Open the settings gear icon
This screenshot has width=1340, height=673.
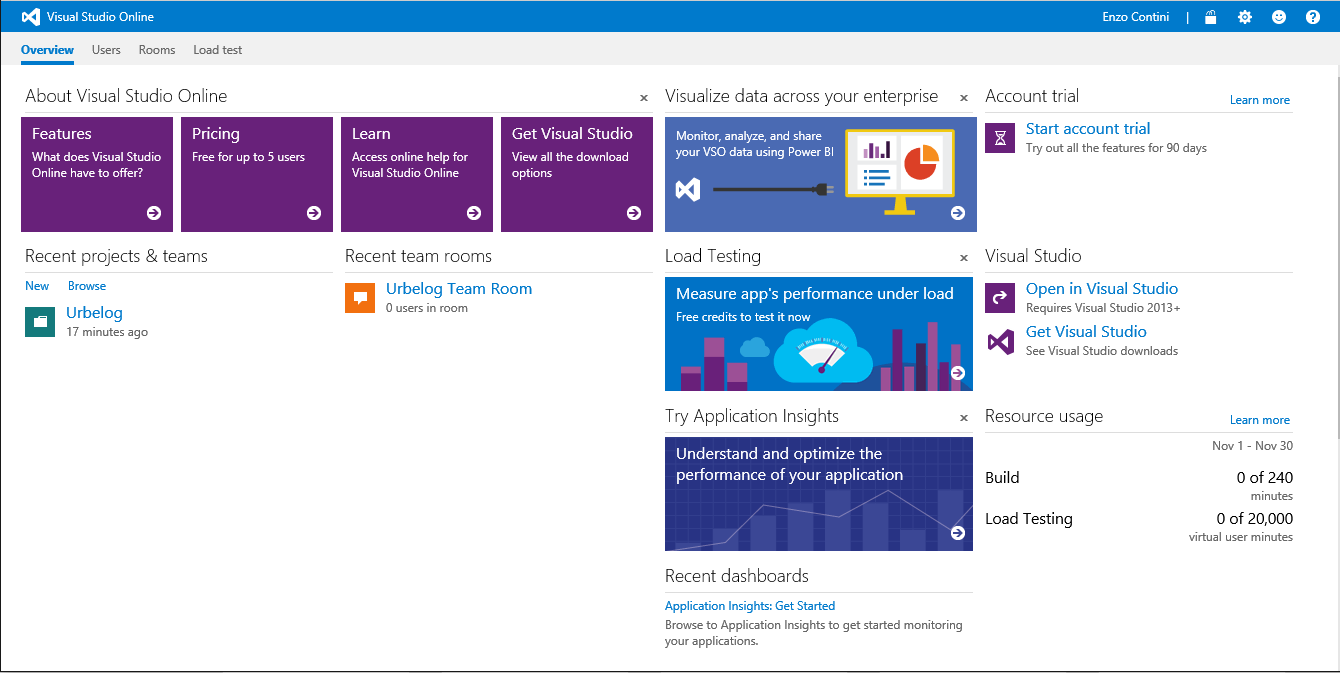(x=1245, y=17)
